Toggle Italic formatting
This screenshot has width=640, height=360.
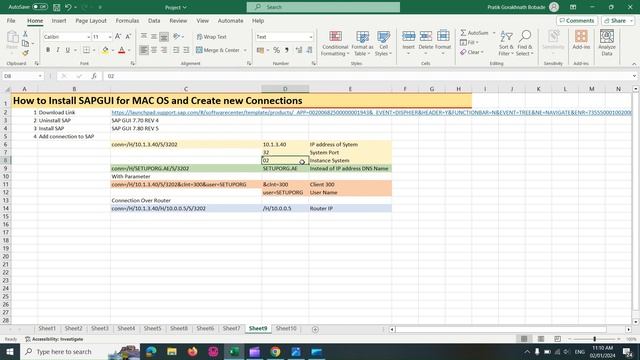pos(58,50)
